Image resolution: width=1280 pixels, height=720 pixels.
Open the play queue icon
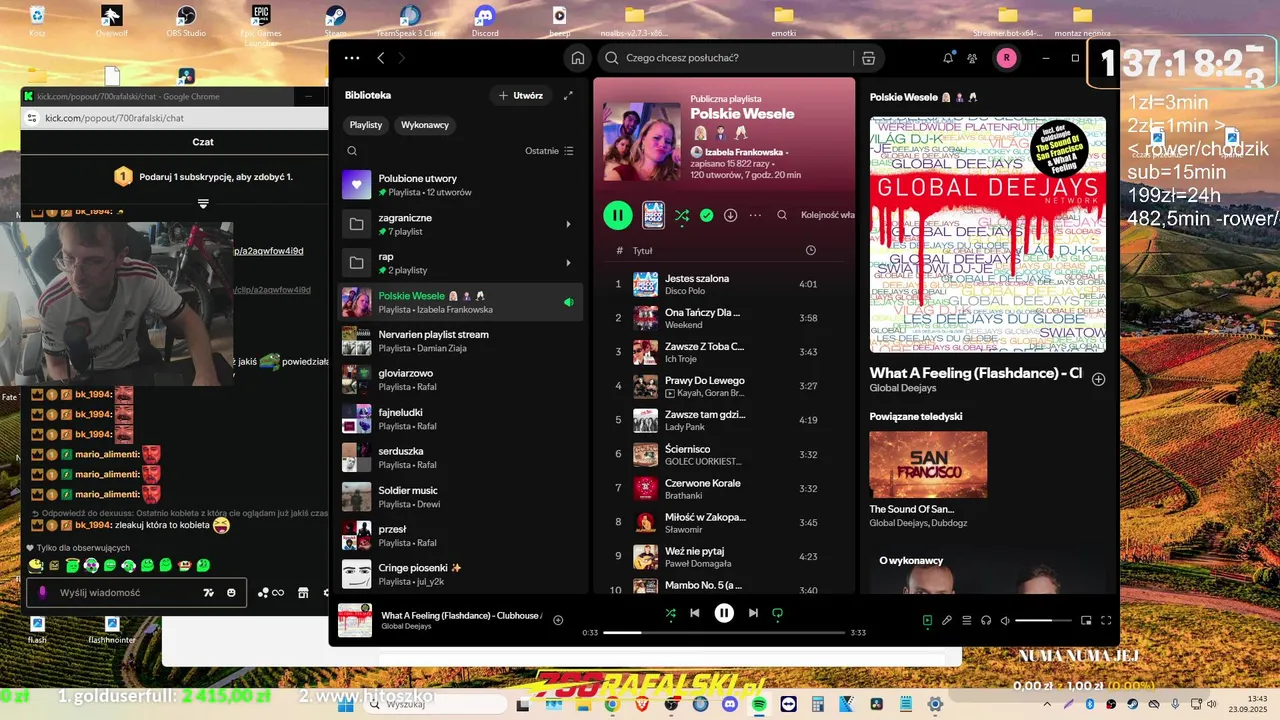click(967, 620)
